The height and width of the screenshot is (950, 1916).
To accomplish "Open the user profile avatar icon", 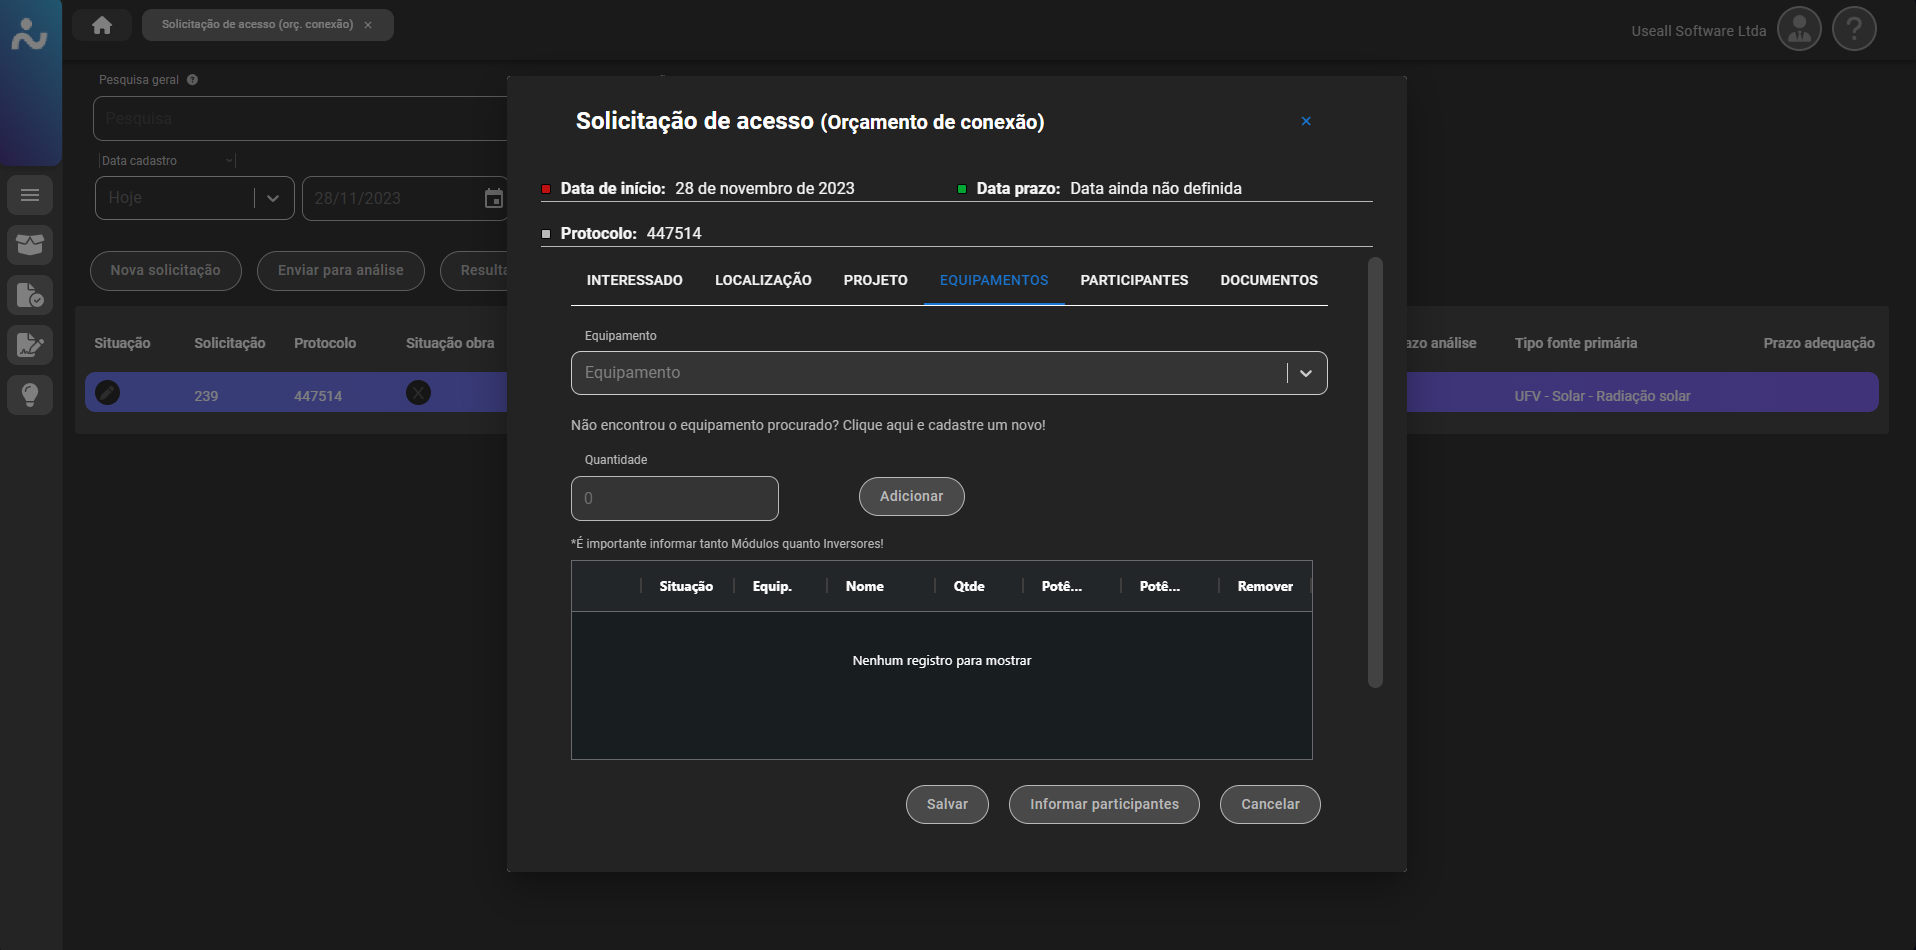I will (x=1798, y=30).
